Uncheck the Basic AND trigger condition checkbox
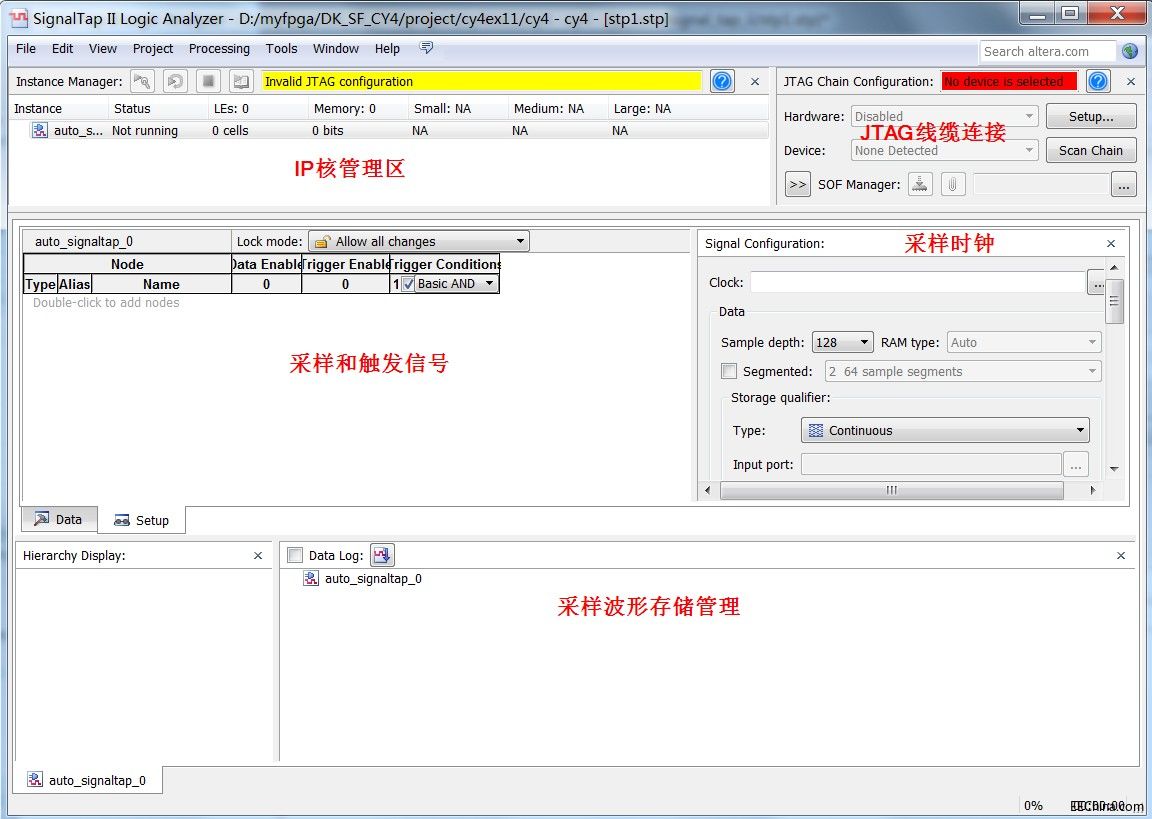The width and height of the screenshot is (1152, 819). click(408, 284)
